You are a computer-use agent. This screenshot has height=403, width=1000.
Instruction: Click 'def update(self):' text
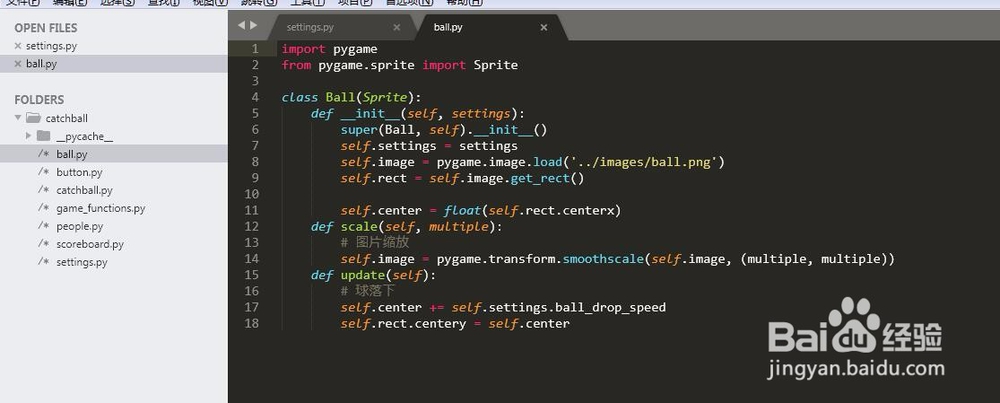click(374, 275)
